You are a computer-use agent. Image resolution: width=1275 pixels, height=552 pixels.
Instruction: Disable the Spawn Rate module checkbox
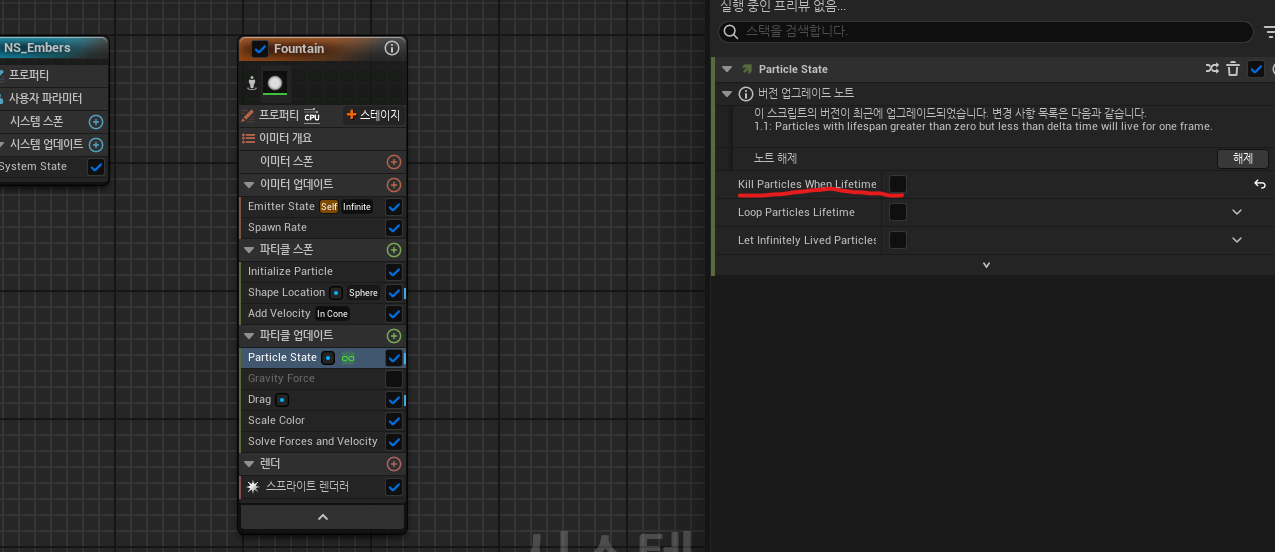click(x=394, y=228)
